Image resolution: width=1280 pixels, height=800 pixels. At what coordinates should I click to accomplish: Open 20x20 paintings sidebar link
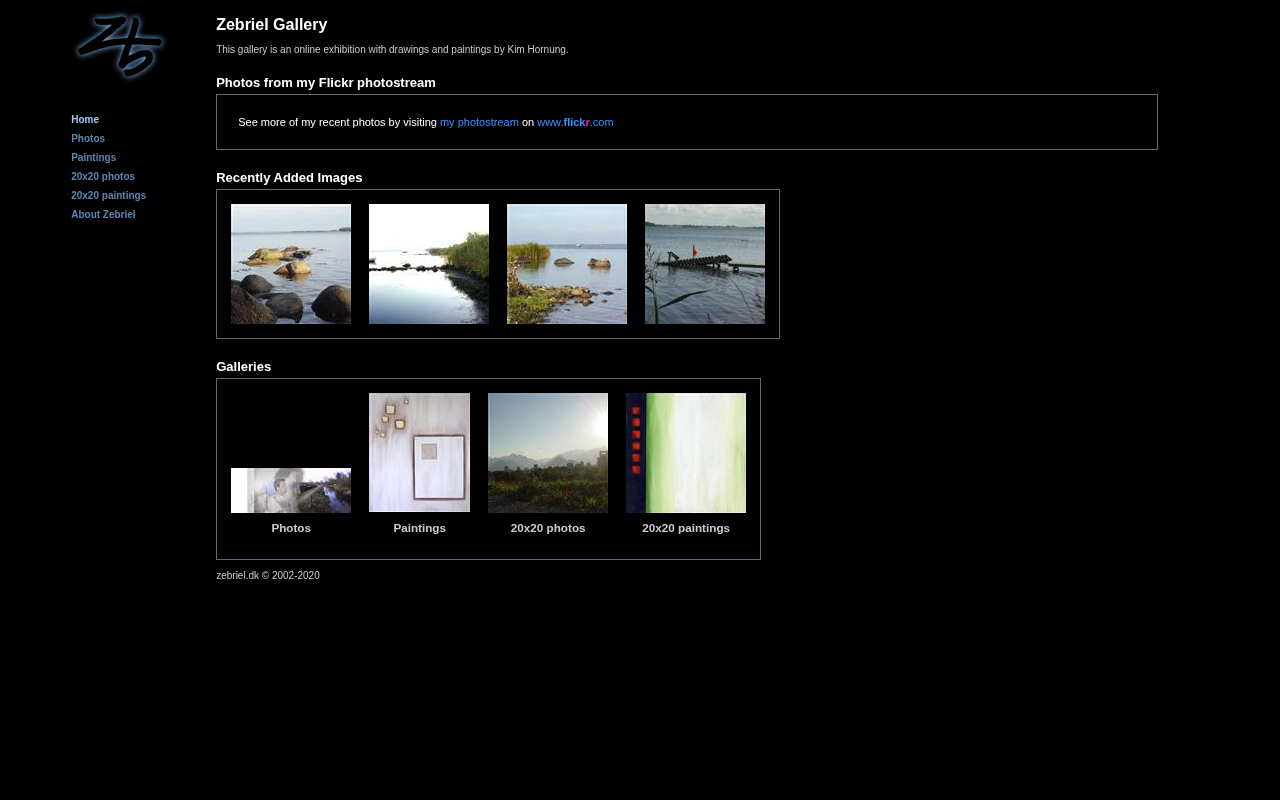108,196
